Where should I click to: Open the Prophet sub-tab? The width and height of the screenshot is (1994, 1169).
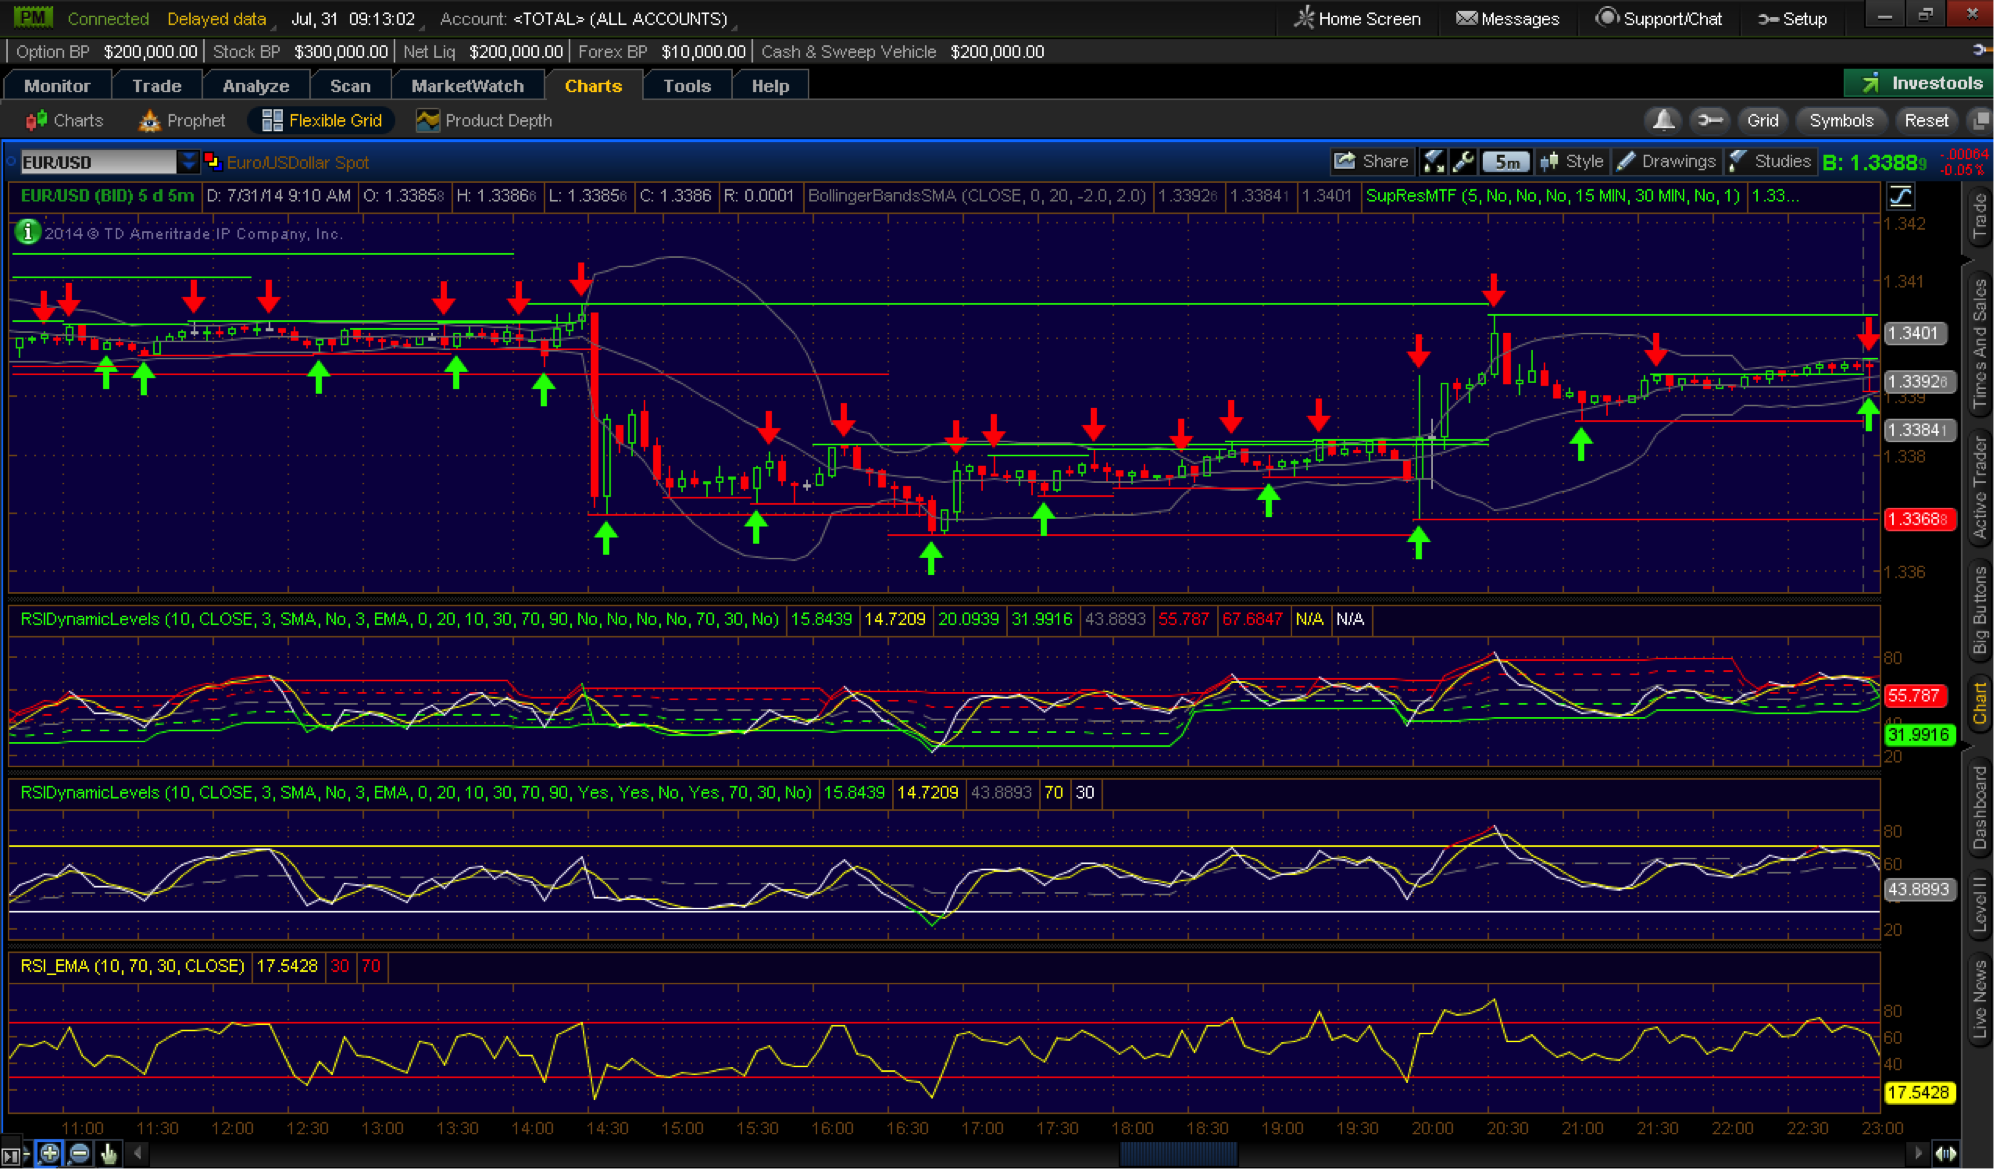(x=183, y=120)
